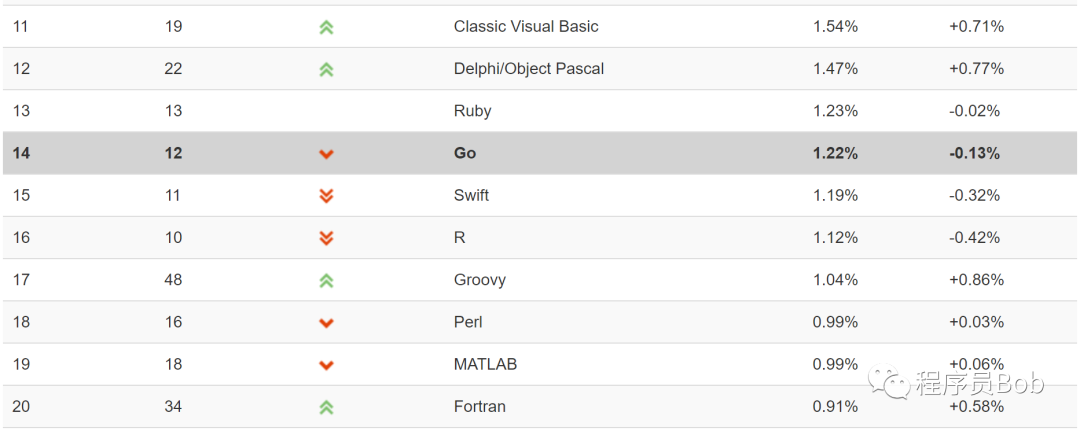
Task: Click the -0.42% change value for R
Action: pyautogui.click(x=974, y=238)
